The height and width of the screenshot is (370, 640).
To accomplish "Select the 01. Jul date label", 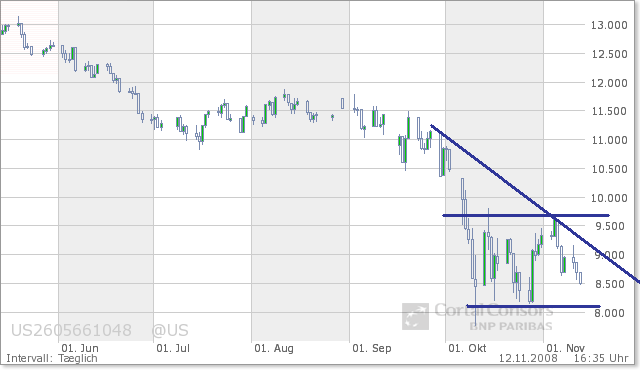I will tap(173, 348).
